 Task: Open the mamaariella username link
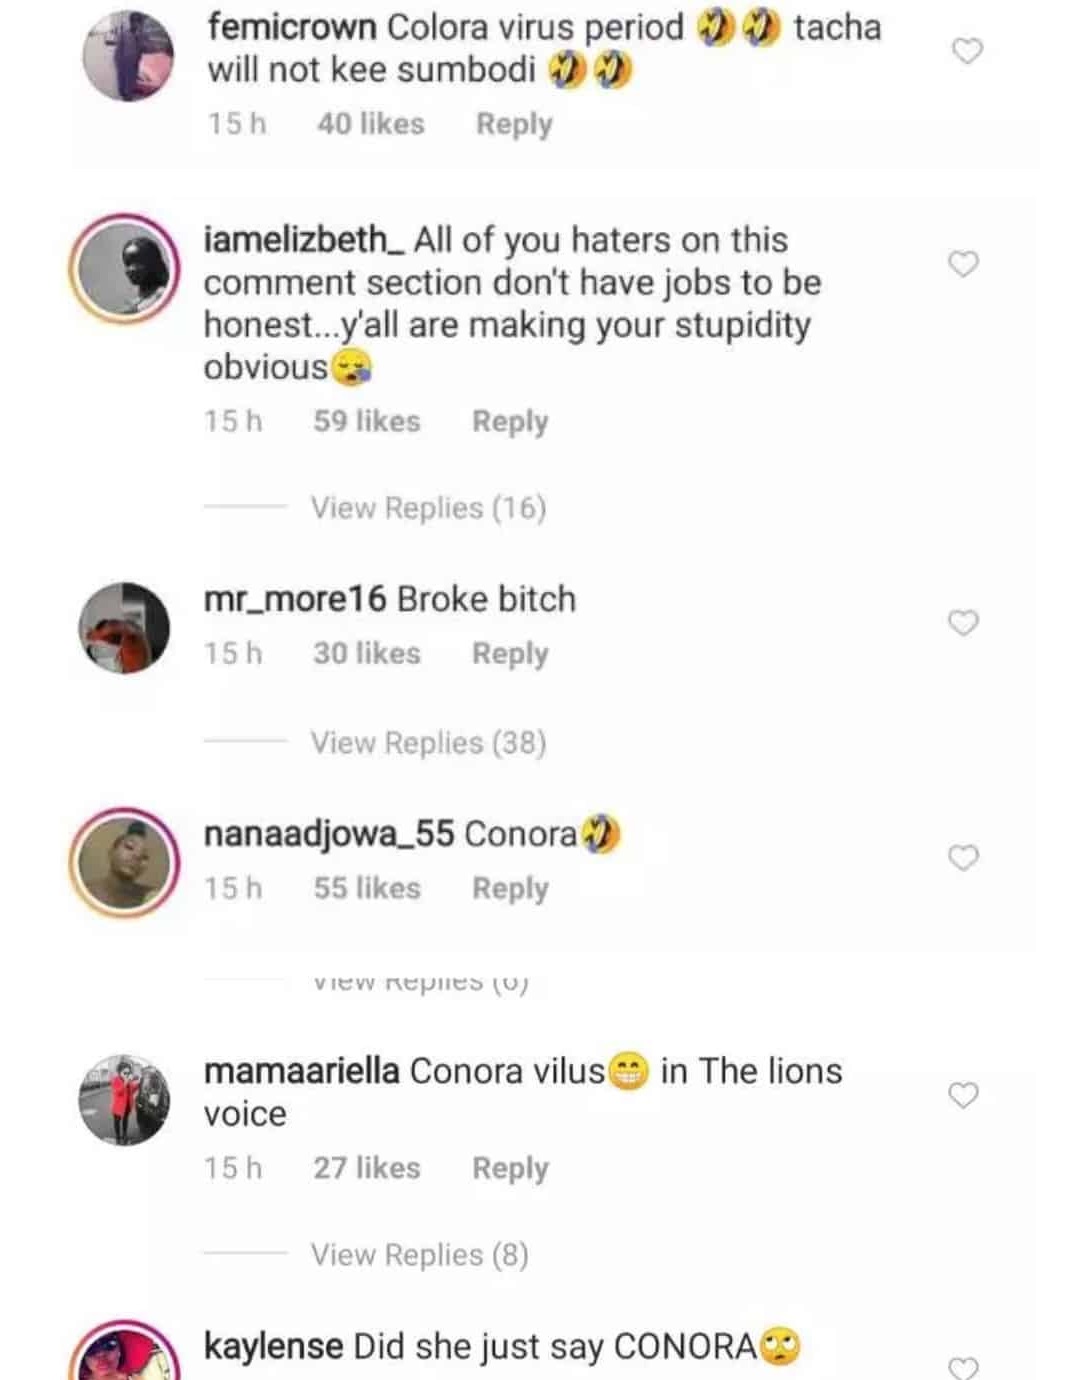301,1071
